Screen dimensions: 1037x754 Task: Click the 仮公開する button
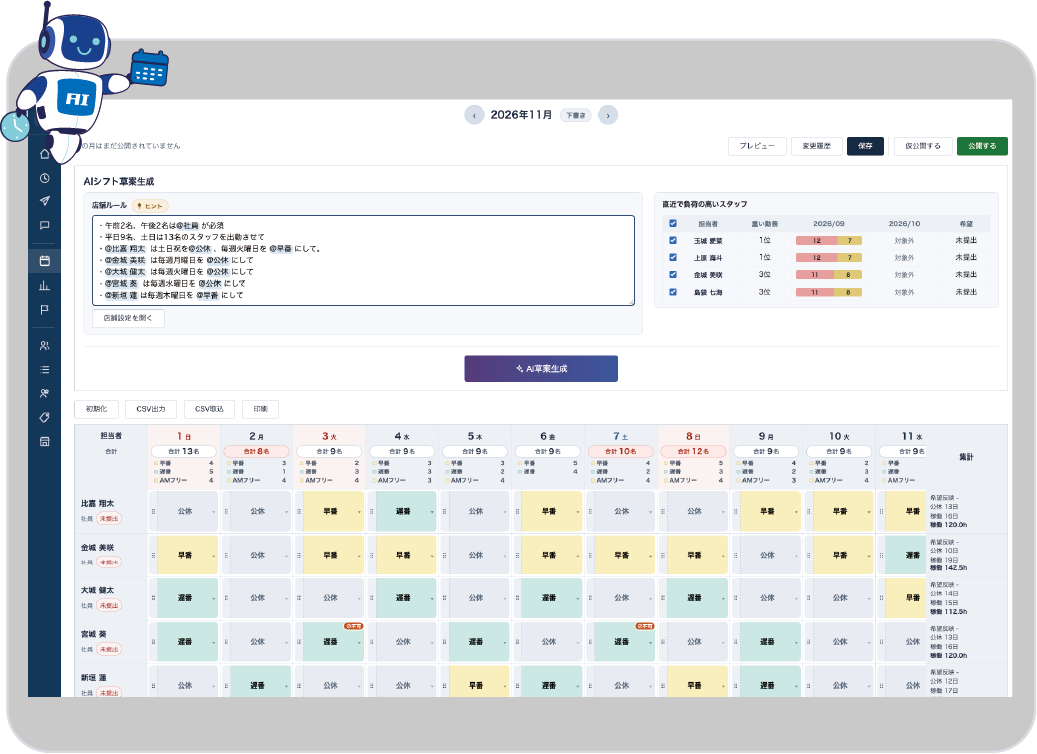point(923,146)
